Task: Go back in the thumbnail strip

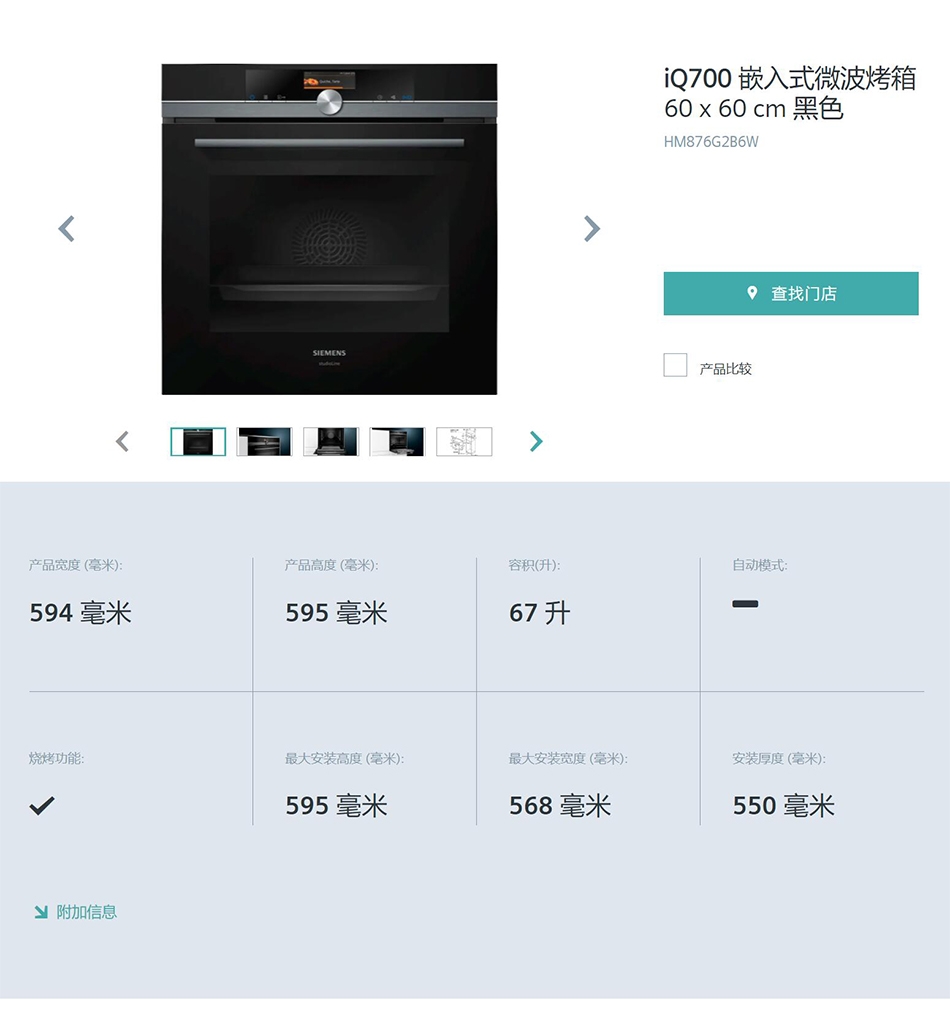Action: click(x=122, y=441)
